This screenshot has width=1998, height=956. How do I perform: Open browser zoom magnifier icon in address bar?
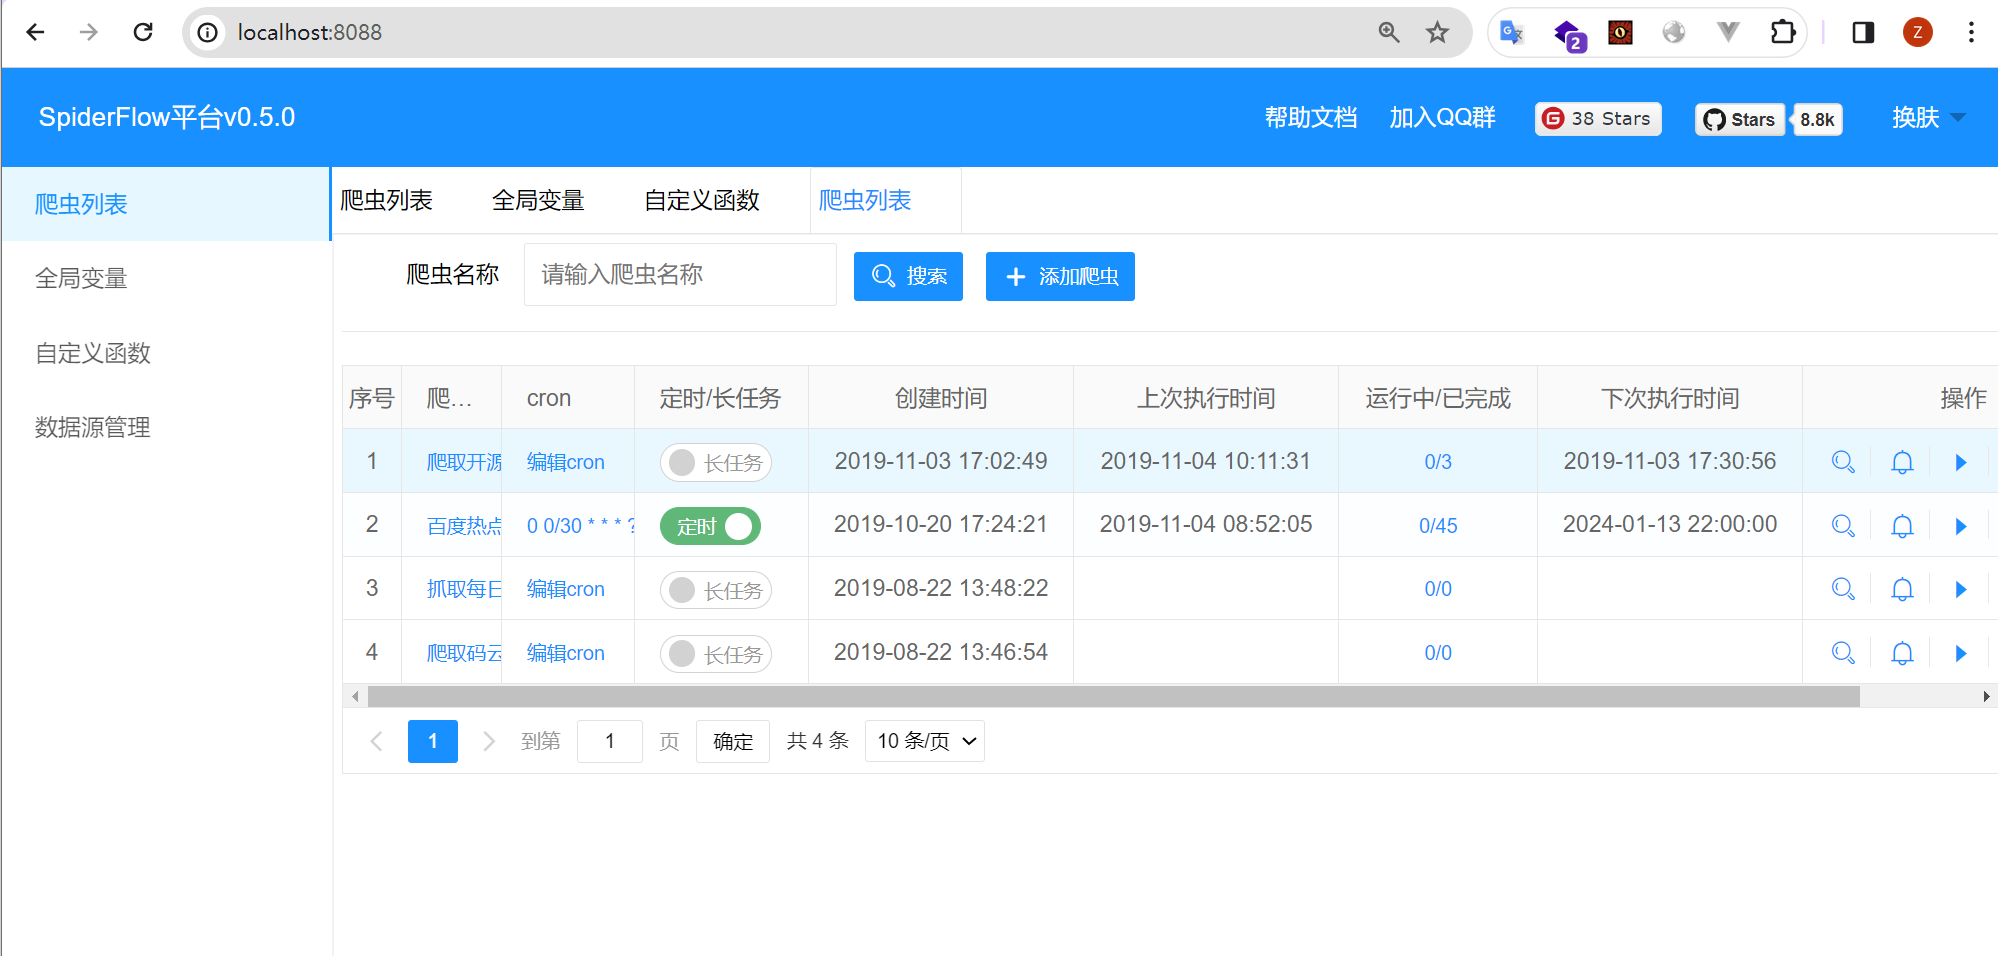pos(1389,32)
